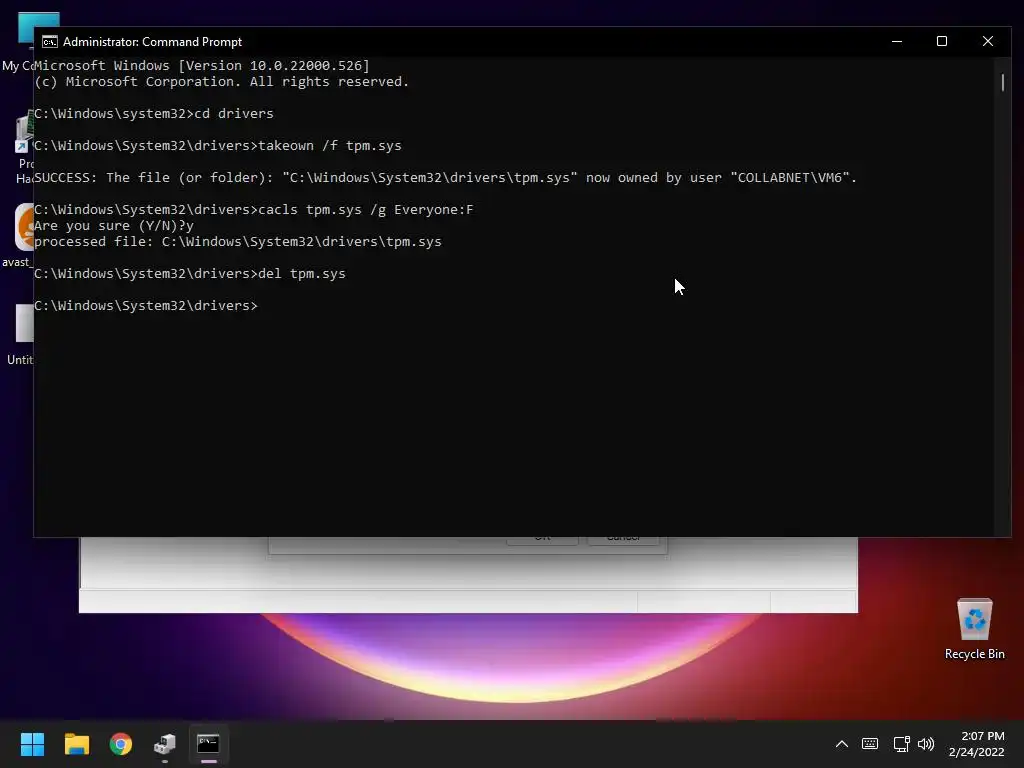Click the 'Are you sure (Y/N)?y' line

coord(114,226)
